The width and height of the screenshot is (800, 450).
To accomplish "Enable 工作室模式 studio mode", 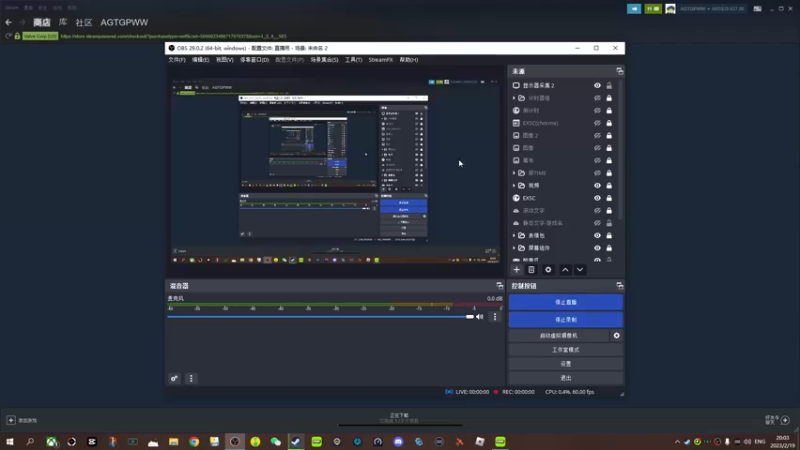I will pos(566,350).
